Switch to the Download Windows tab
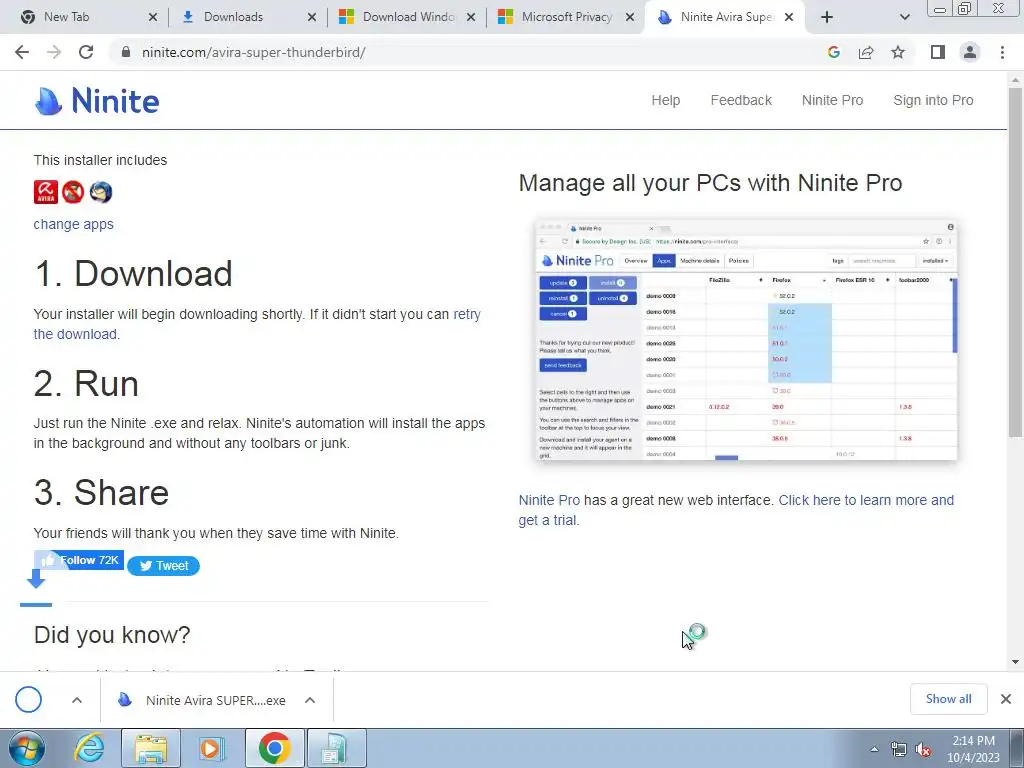1024x768 pixels. coord(406,17)
